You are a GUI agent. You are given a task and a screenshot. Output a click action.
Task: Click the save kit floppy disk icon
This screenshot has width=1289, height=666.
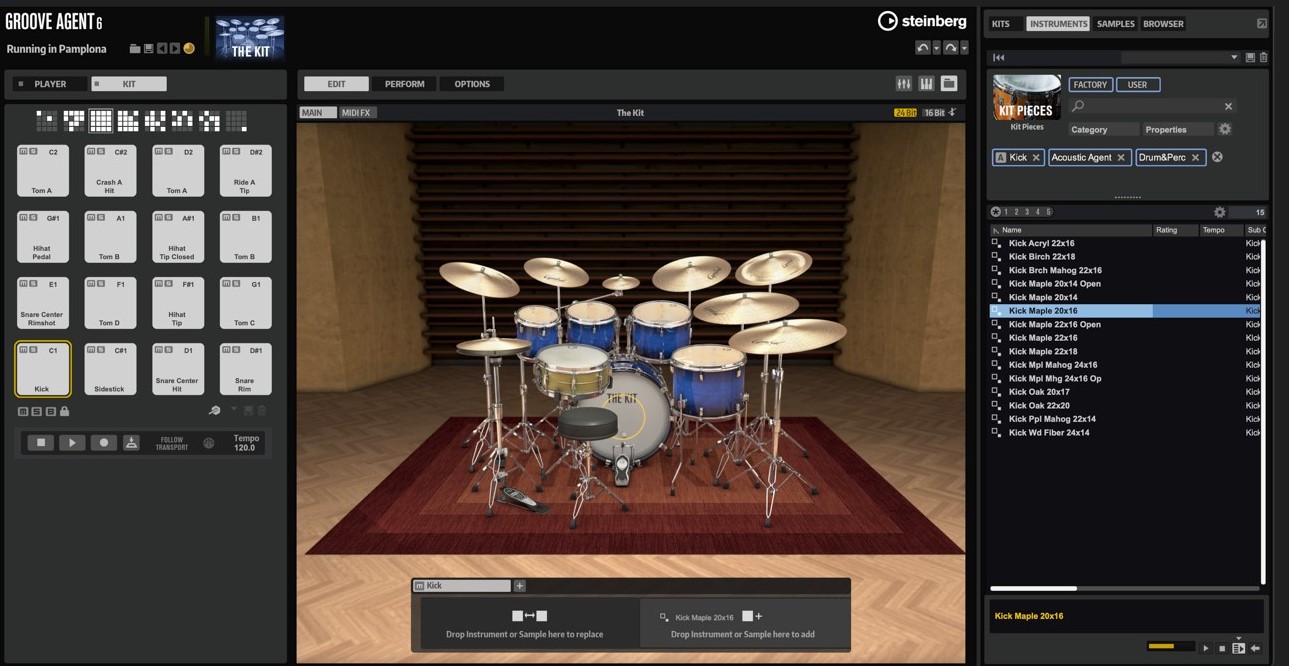point(148,49)
